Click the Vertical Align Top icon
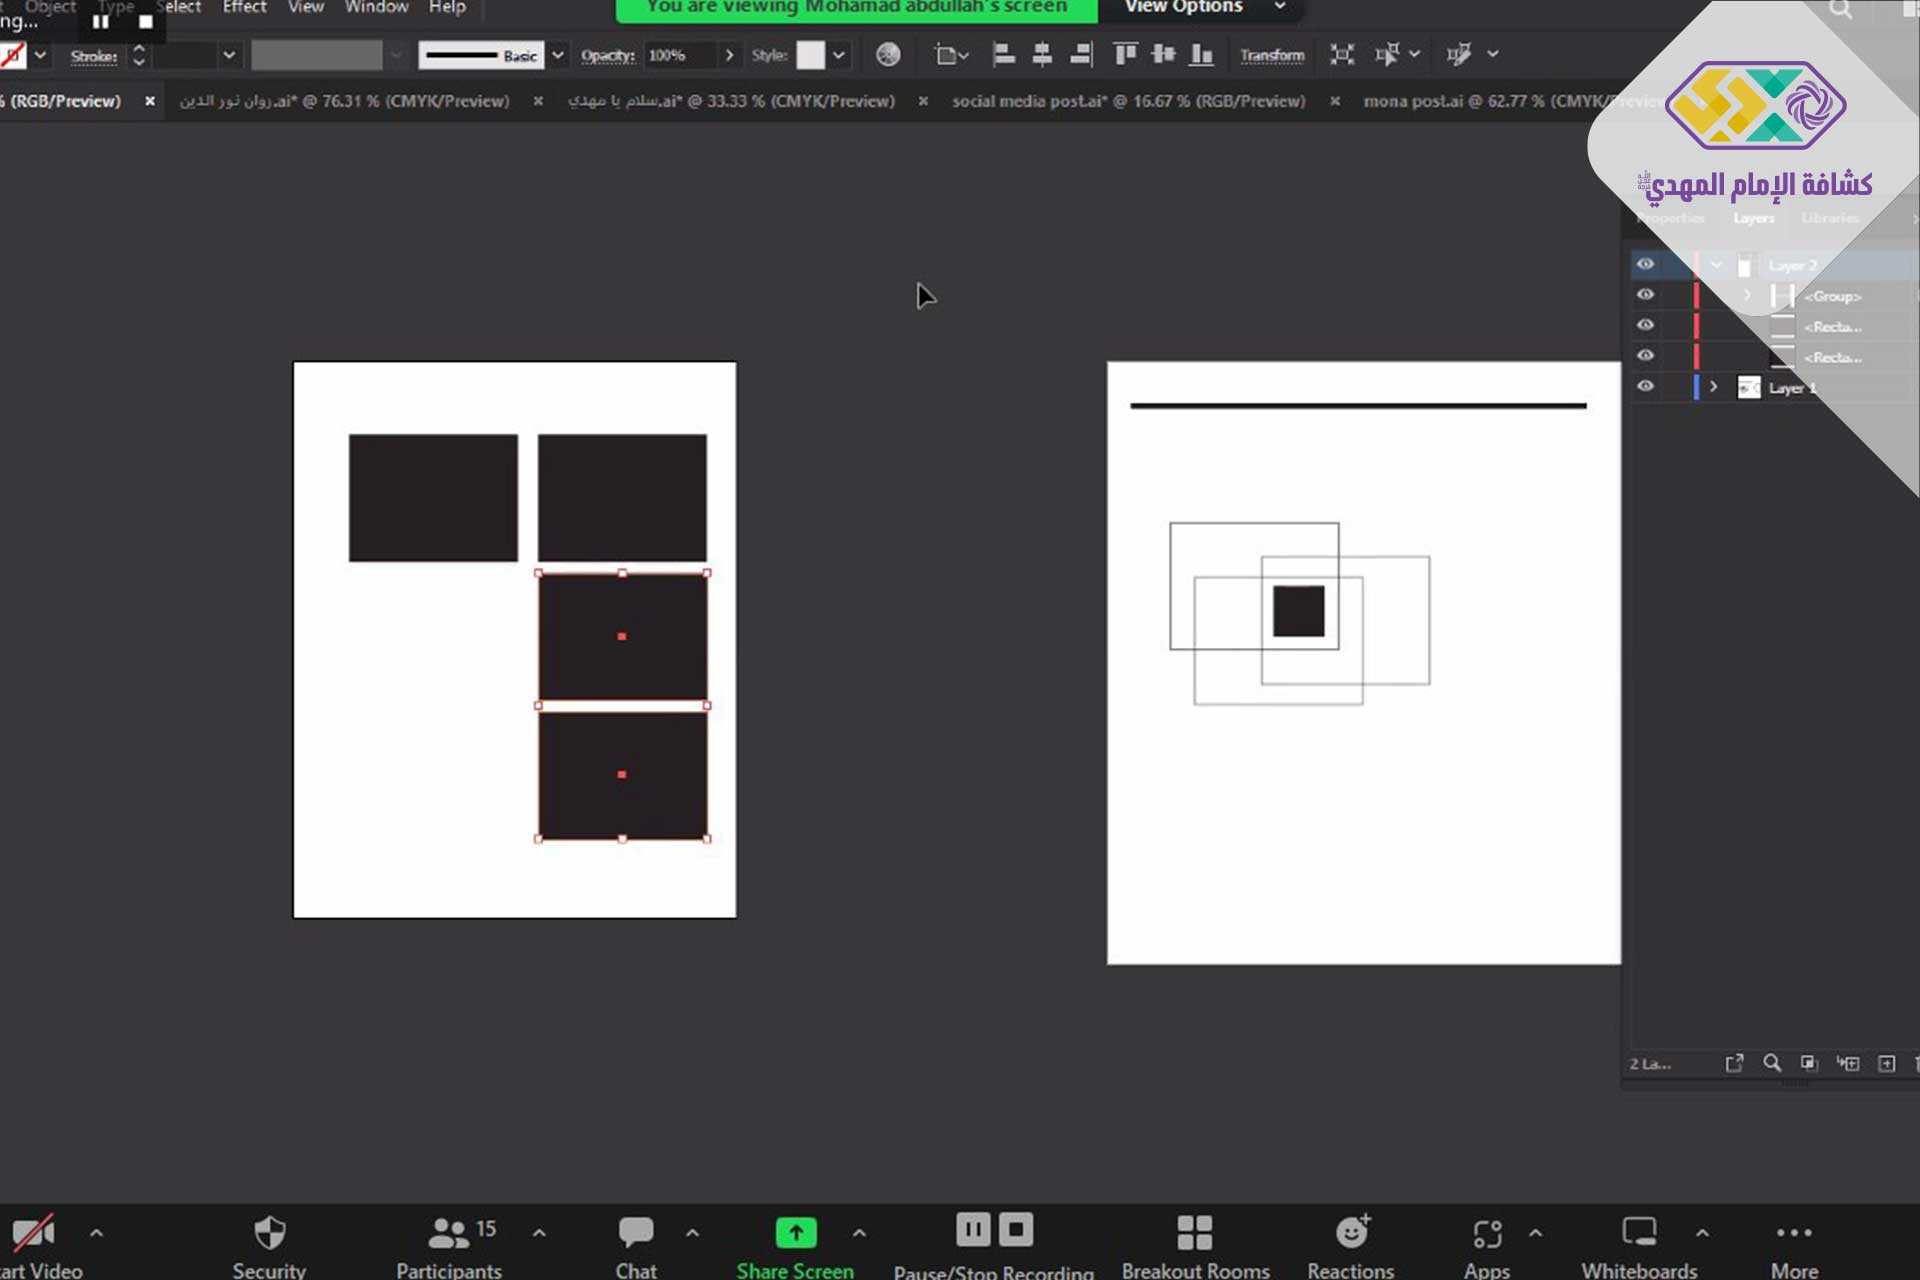 pyautogui.click(x=1125, y=55)
